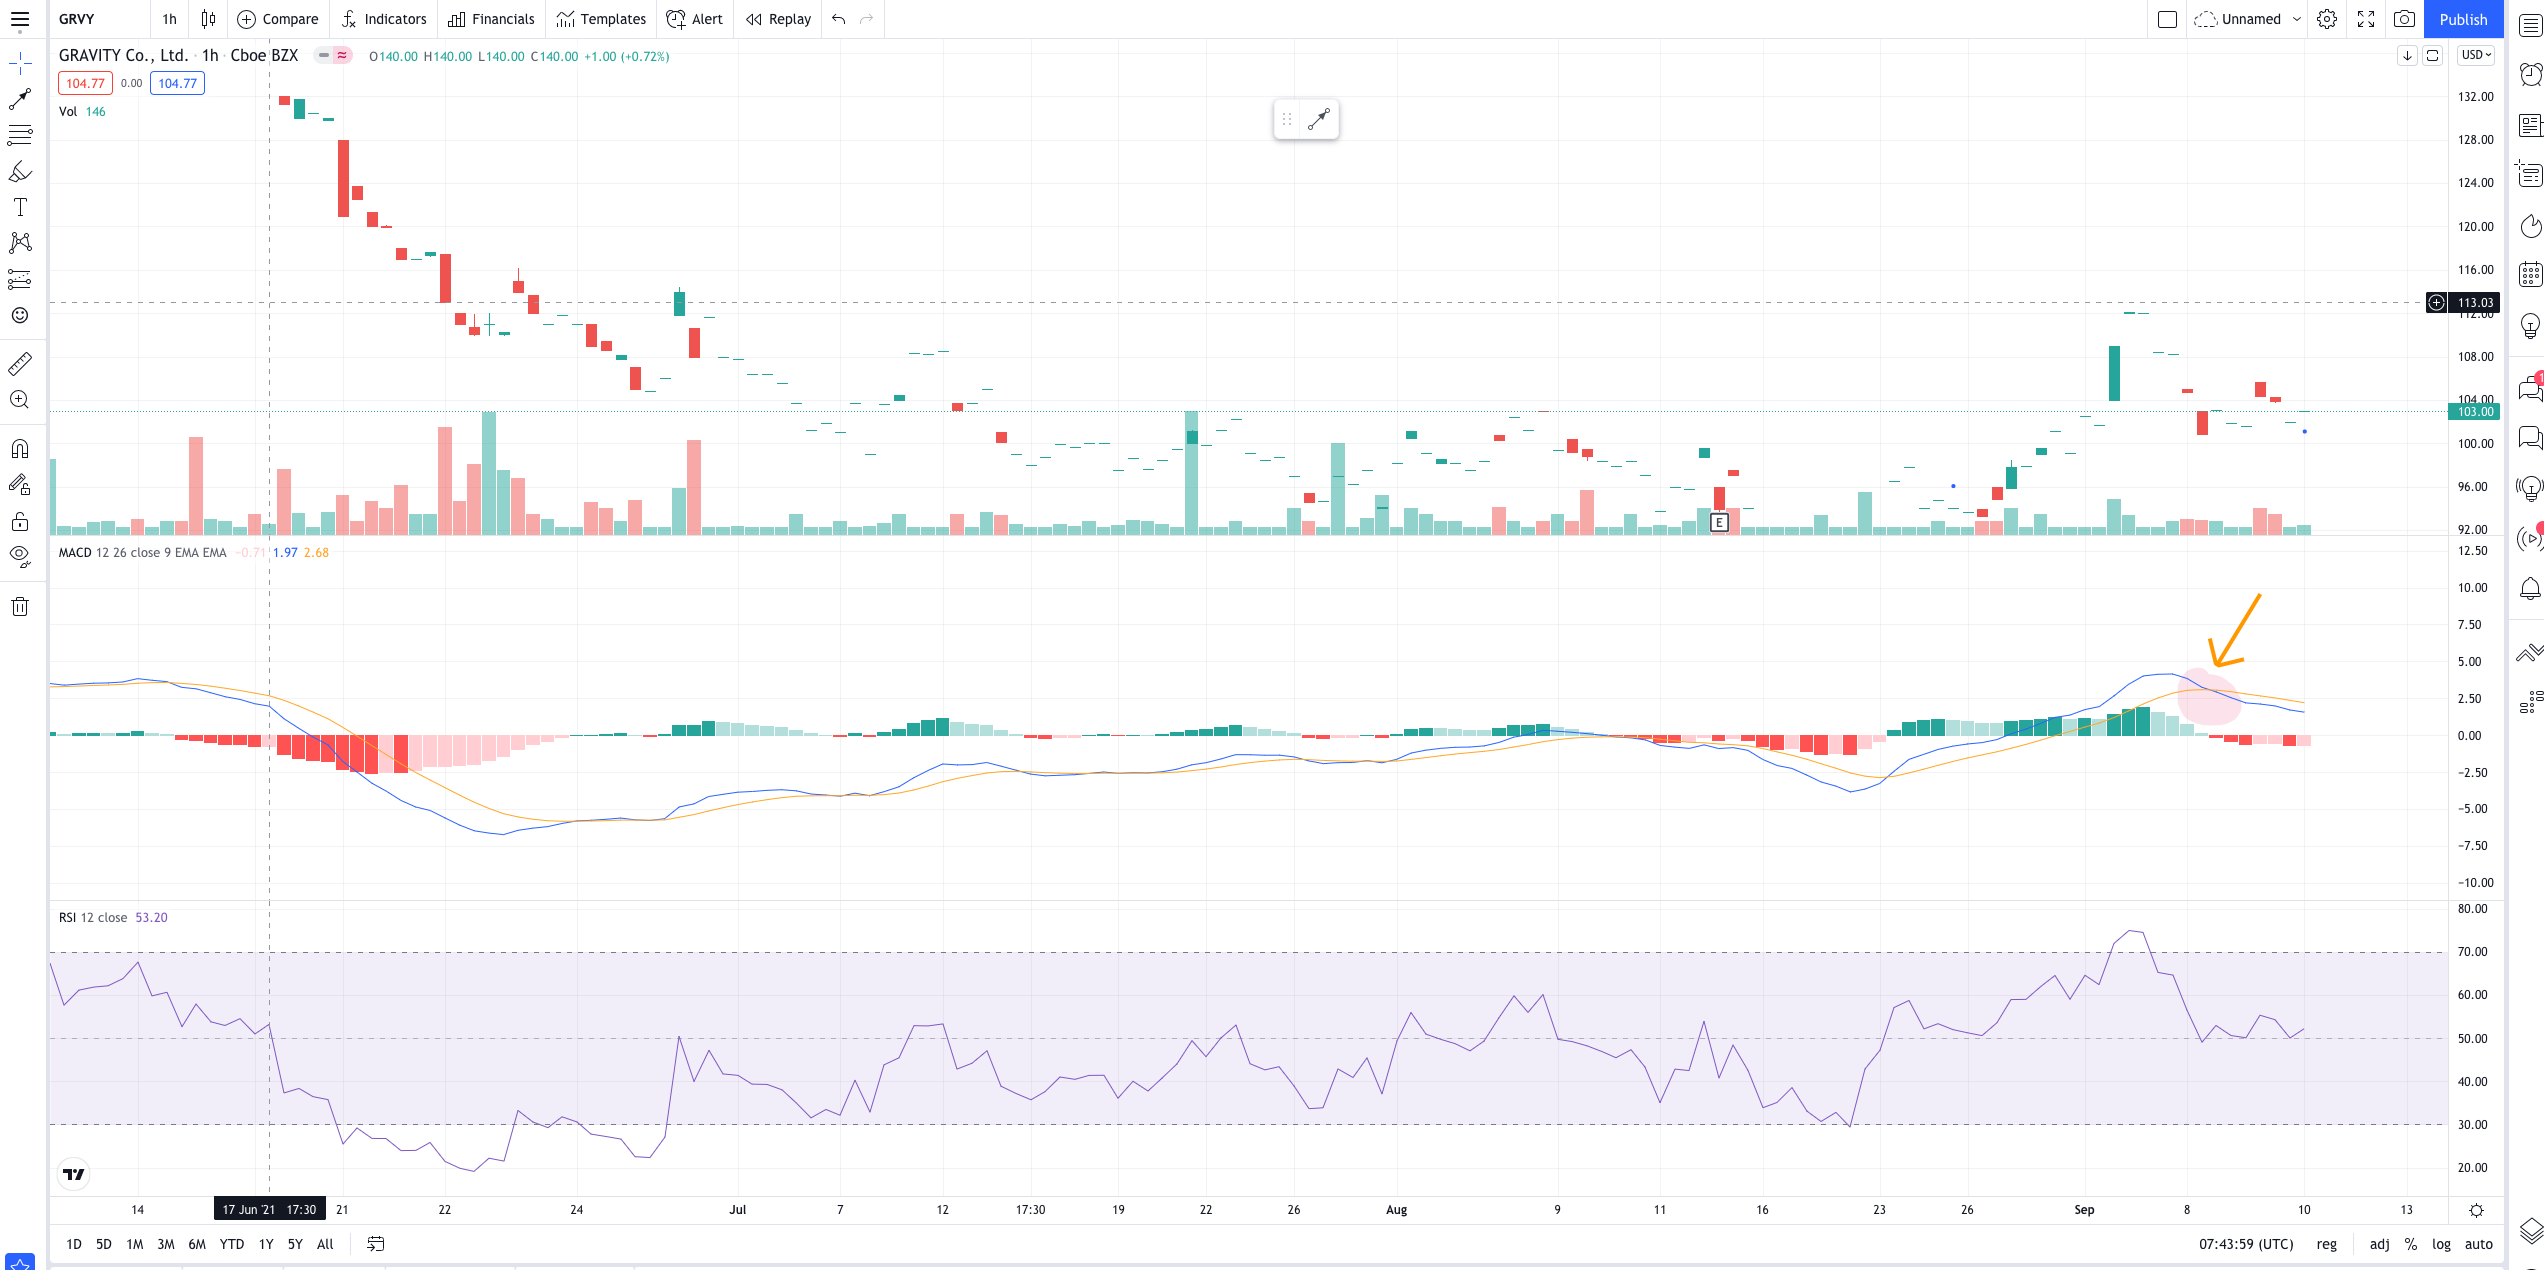The height and width of the screenshot is (1270, 2544).
Task: Hide all drawings with eye icon
Action: (20, 555)
